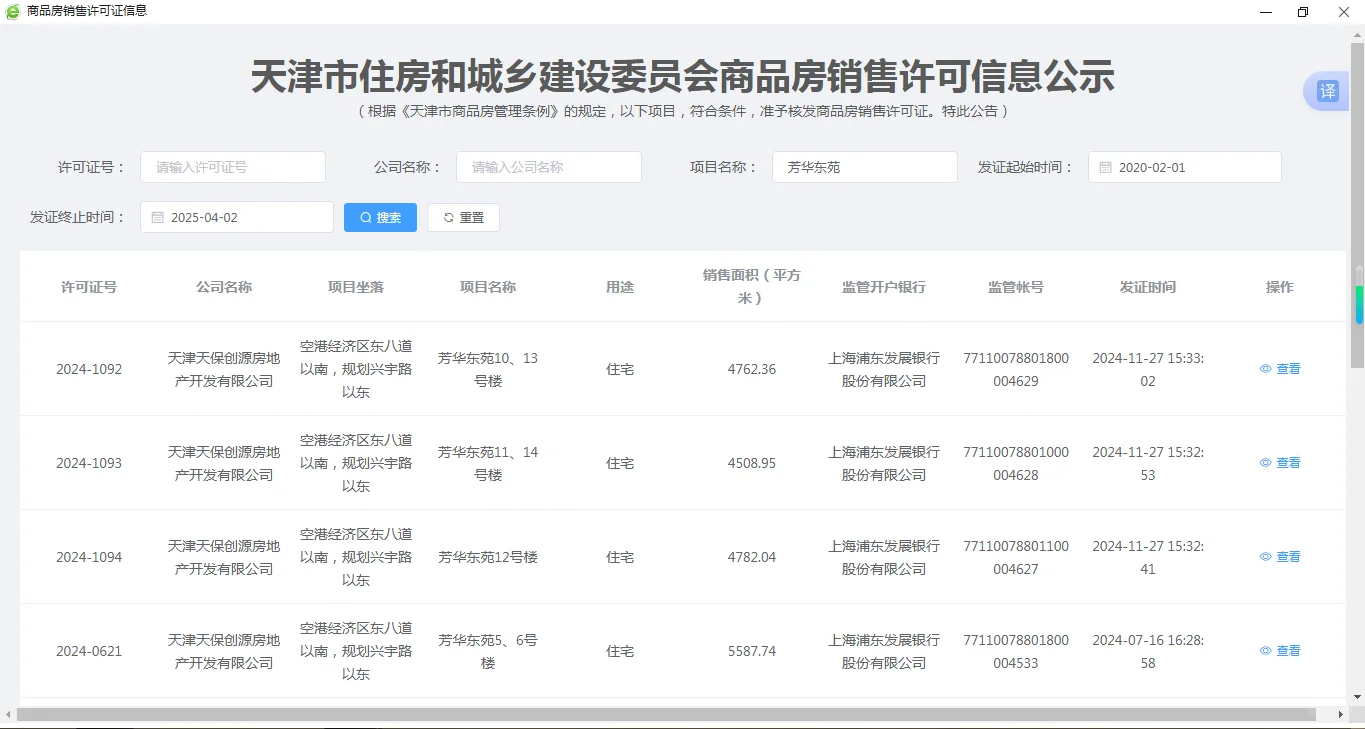Click account number ending 004628
1365x729 pixels.
(x=1016, y=463)
